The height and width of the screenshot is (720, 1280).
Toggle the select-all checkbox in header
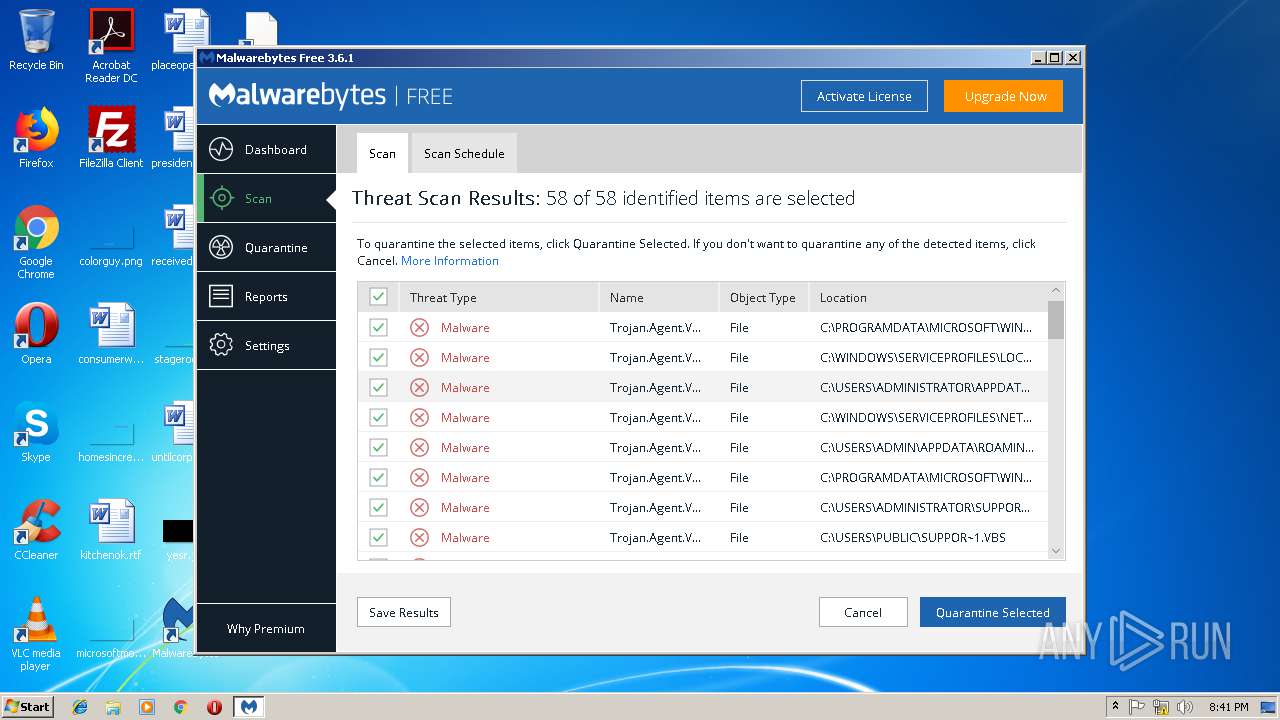click(x=378, y=296)
